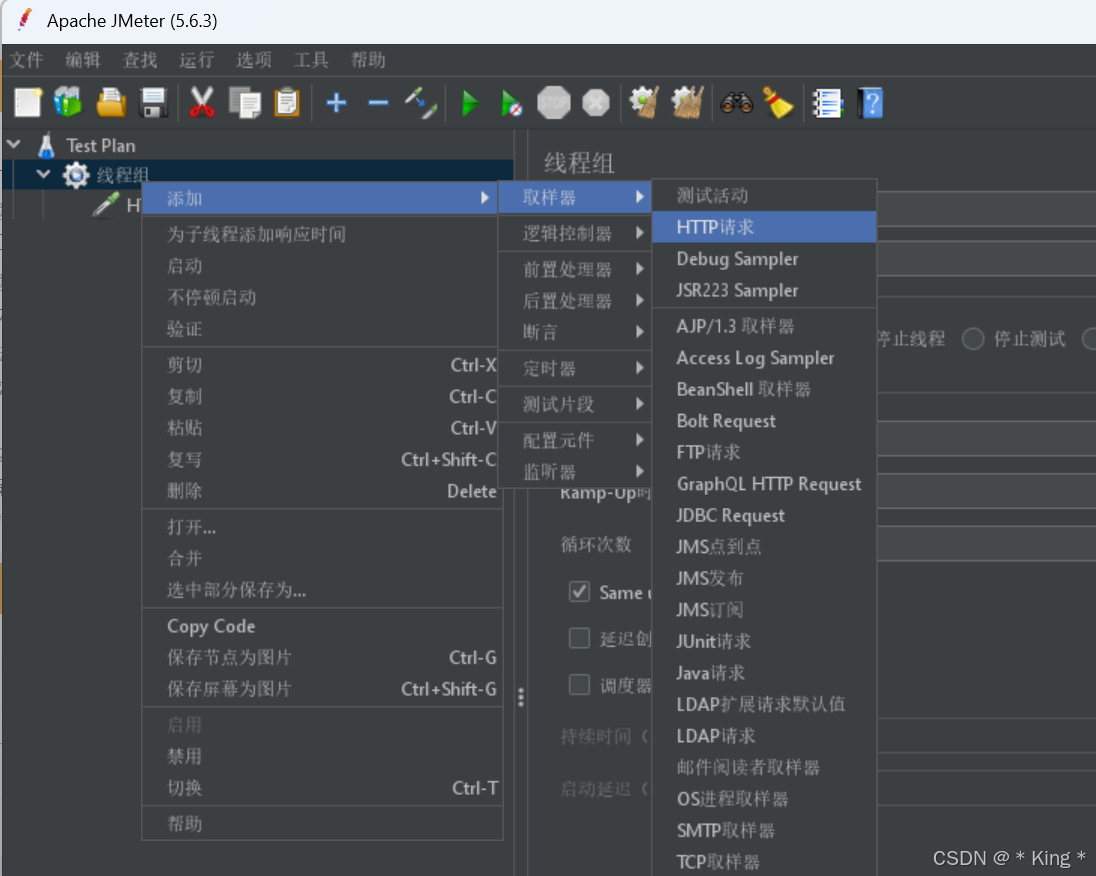Open the 编辑 menu

83,60
